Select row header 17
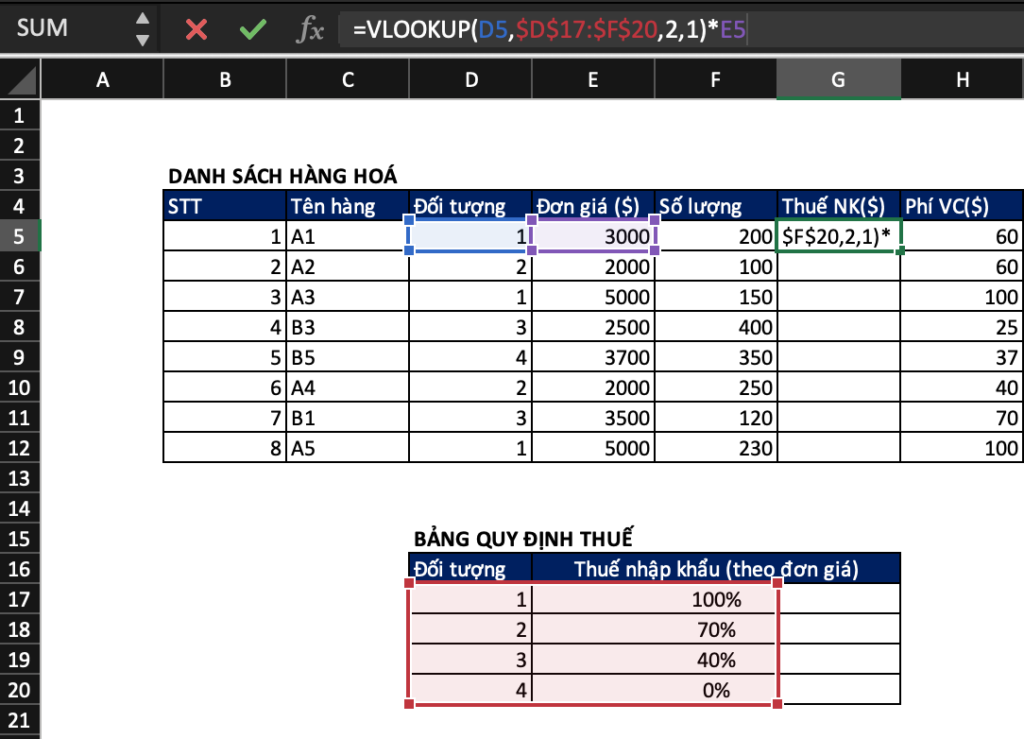 point(18,597)
